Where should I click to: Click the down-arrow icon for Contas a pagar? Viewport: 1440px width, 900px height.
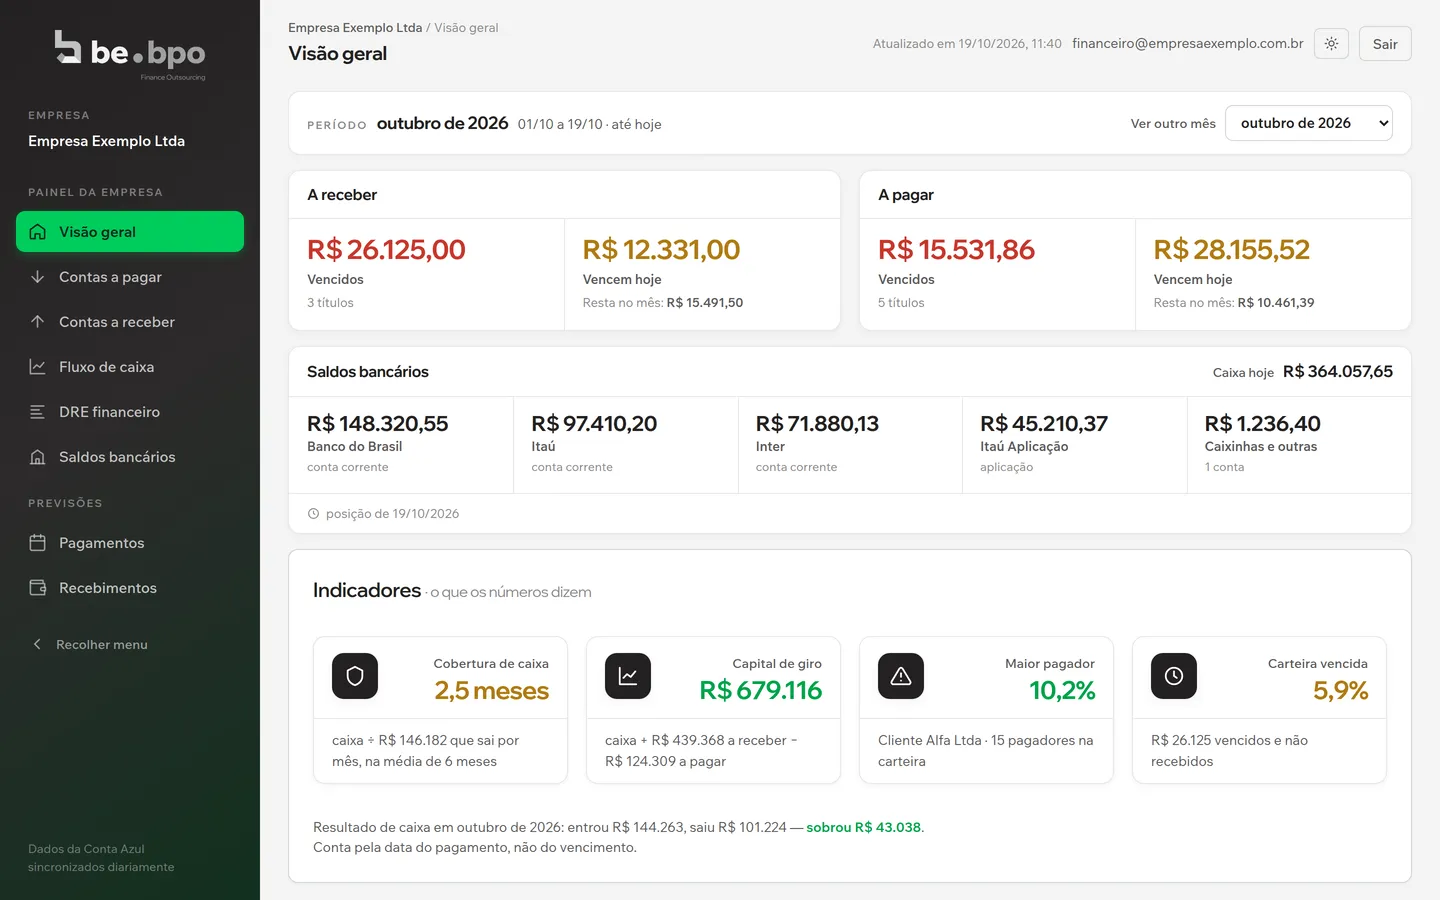(x=38, y=277)
